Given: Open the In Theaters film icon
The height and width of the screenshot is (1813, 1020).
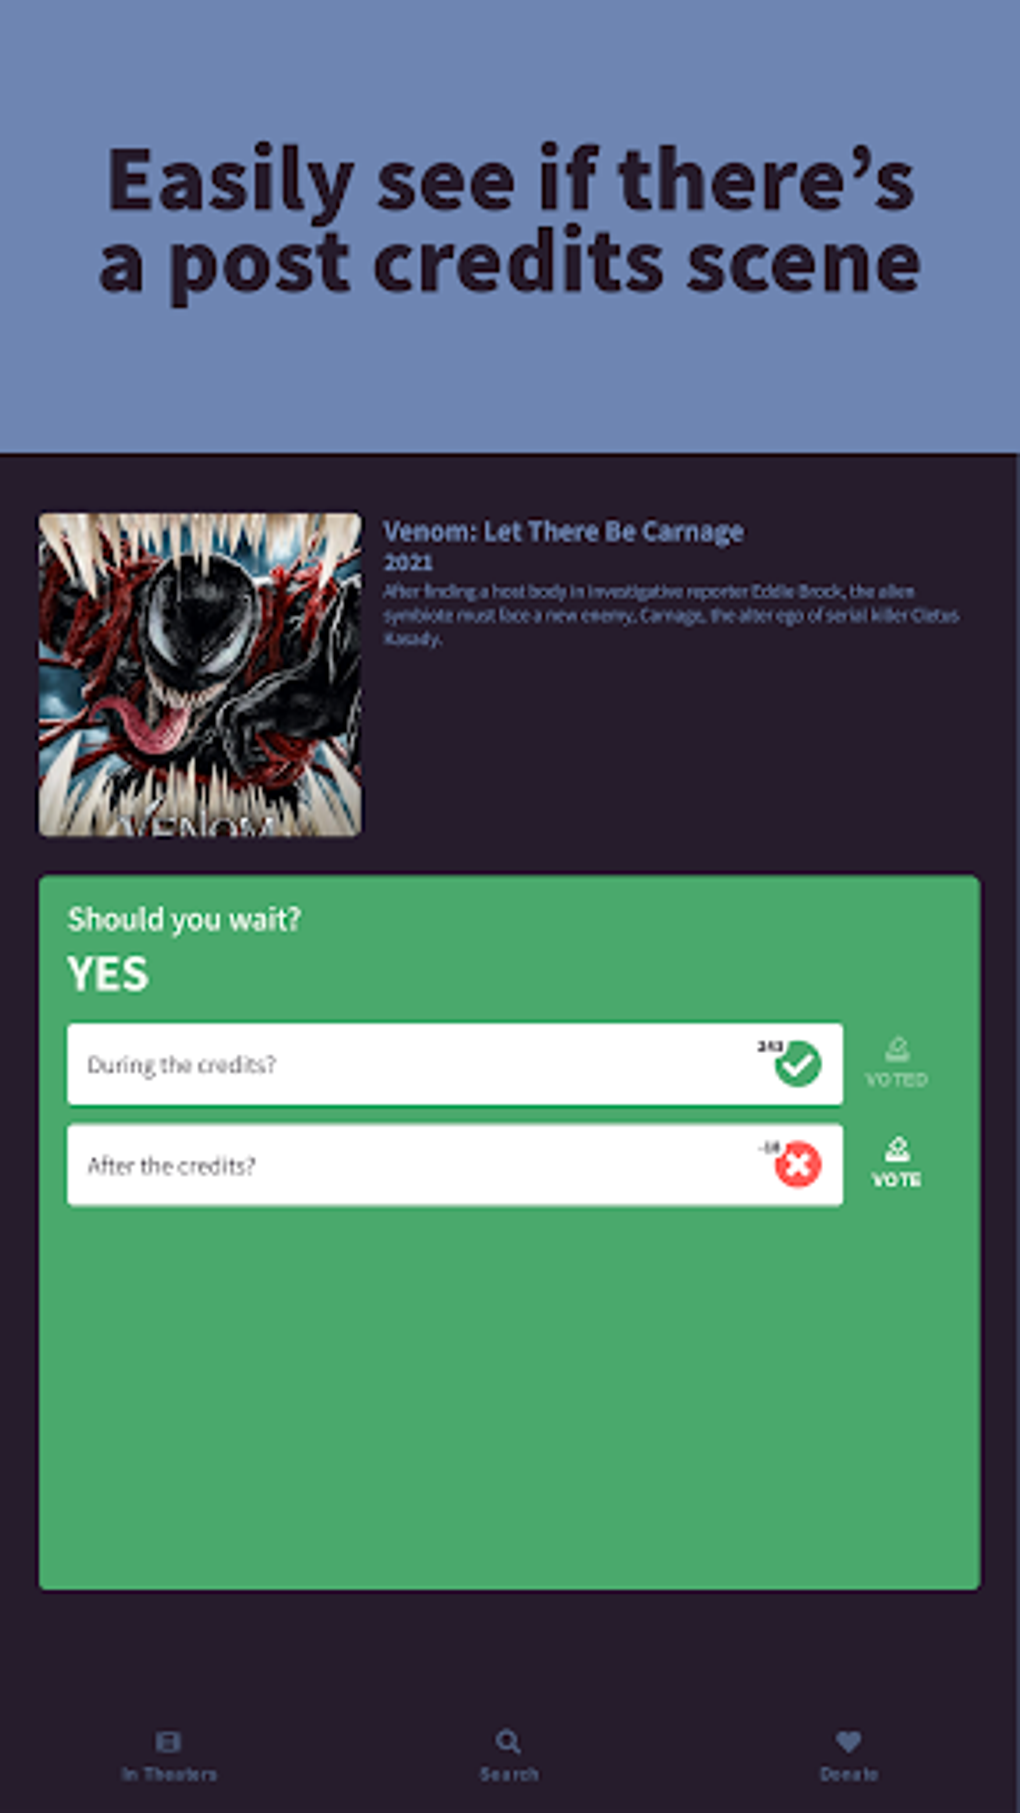Looking at the screenshot, I should pos(168,1741).
